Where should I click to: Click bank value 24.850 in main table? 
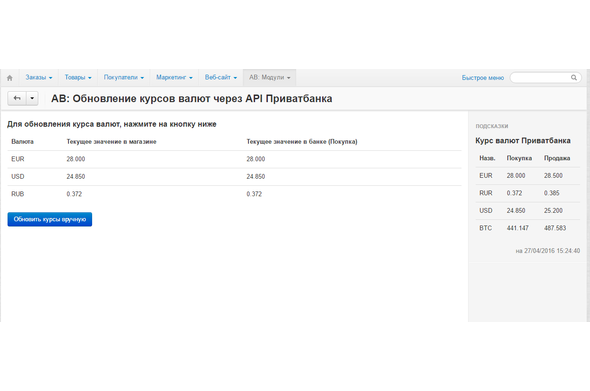pos(256,176)
